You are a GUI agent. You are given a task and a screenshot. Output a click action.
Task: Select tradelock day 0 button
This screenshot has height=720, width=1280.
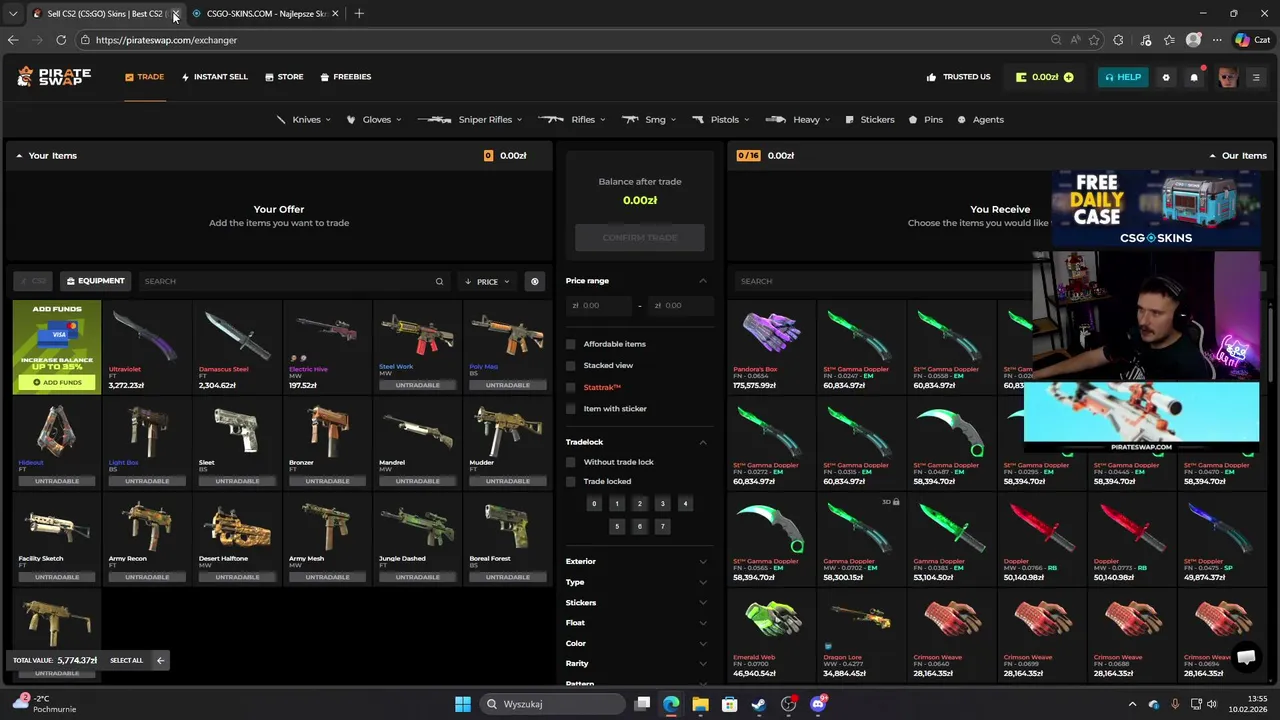coord(594,504)
